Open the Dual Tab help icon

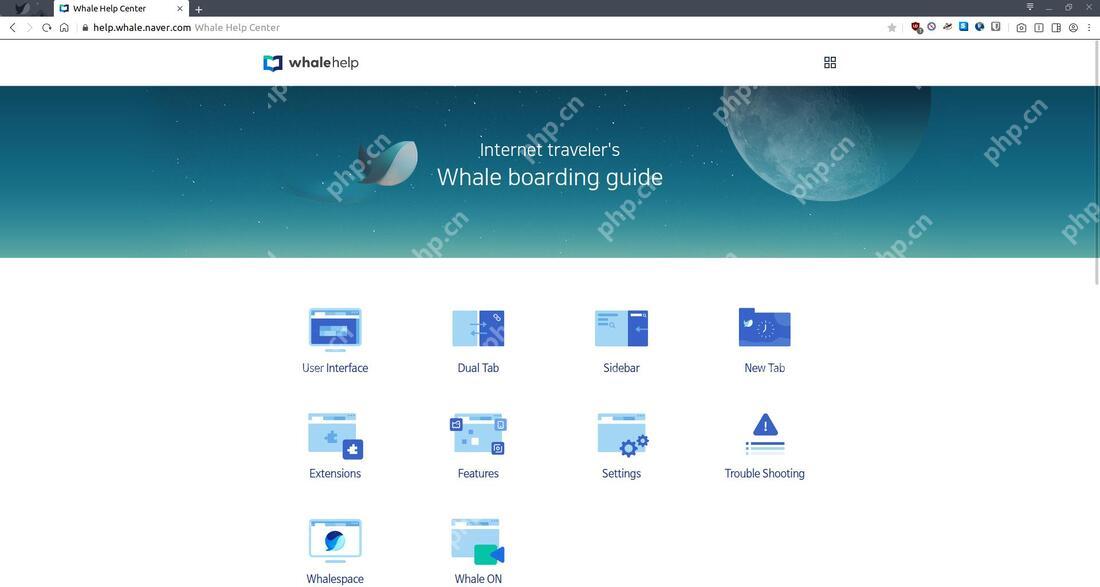[478, 328]
